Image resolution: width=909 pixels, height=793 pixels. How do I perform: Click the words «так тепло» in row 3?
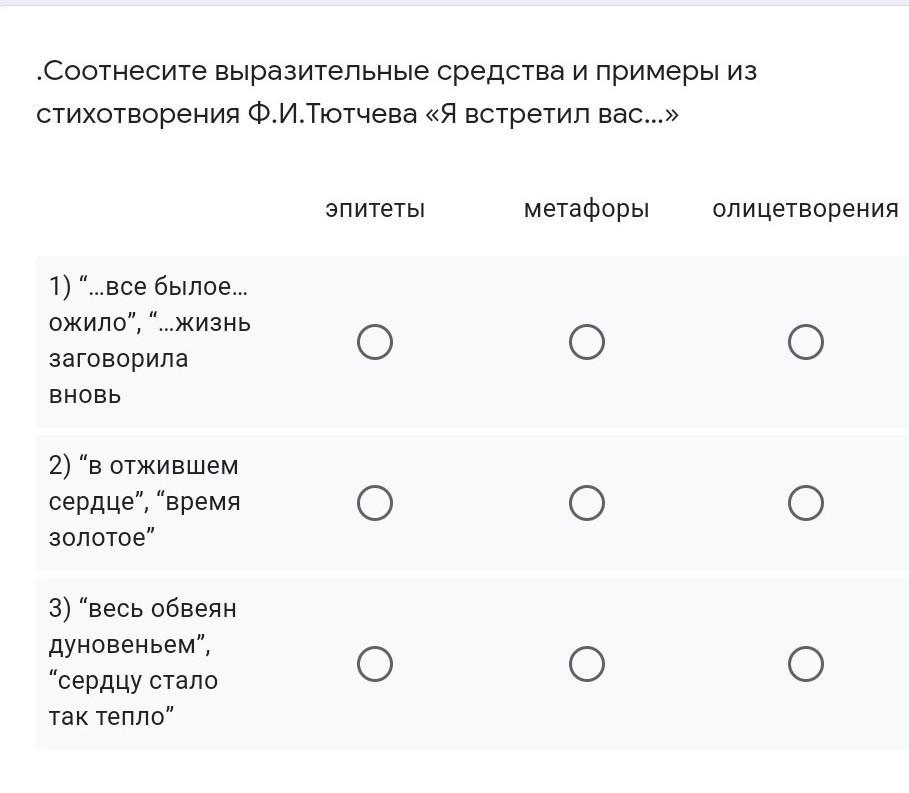click(111, 716)
